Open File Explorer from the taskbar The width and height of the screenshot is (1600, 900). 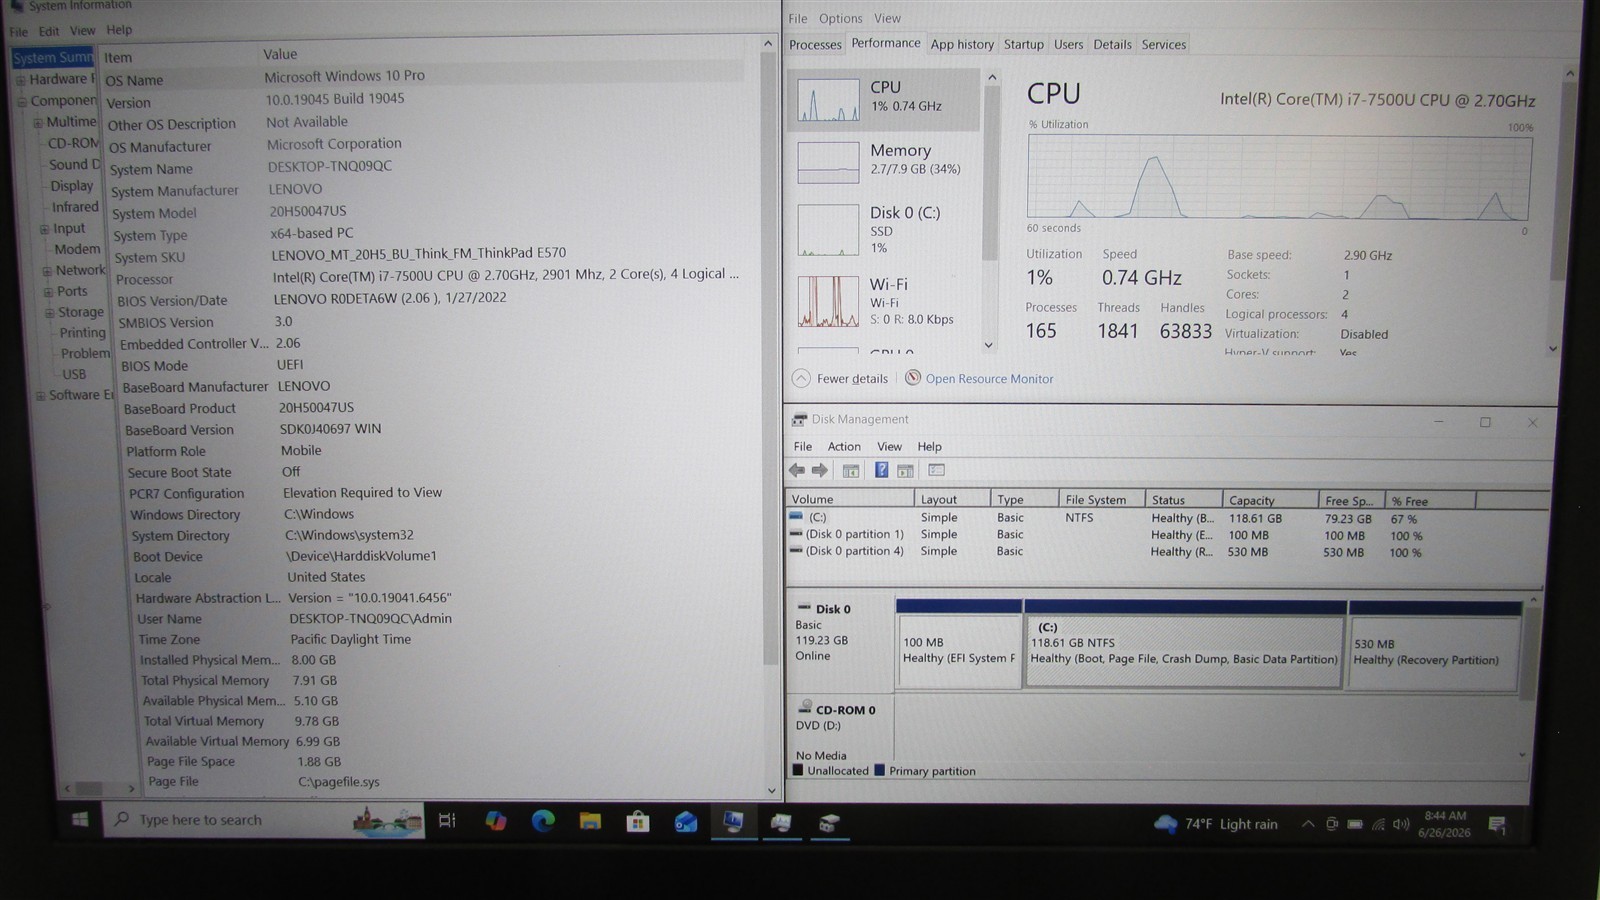590,821
